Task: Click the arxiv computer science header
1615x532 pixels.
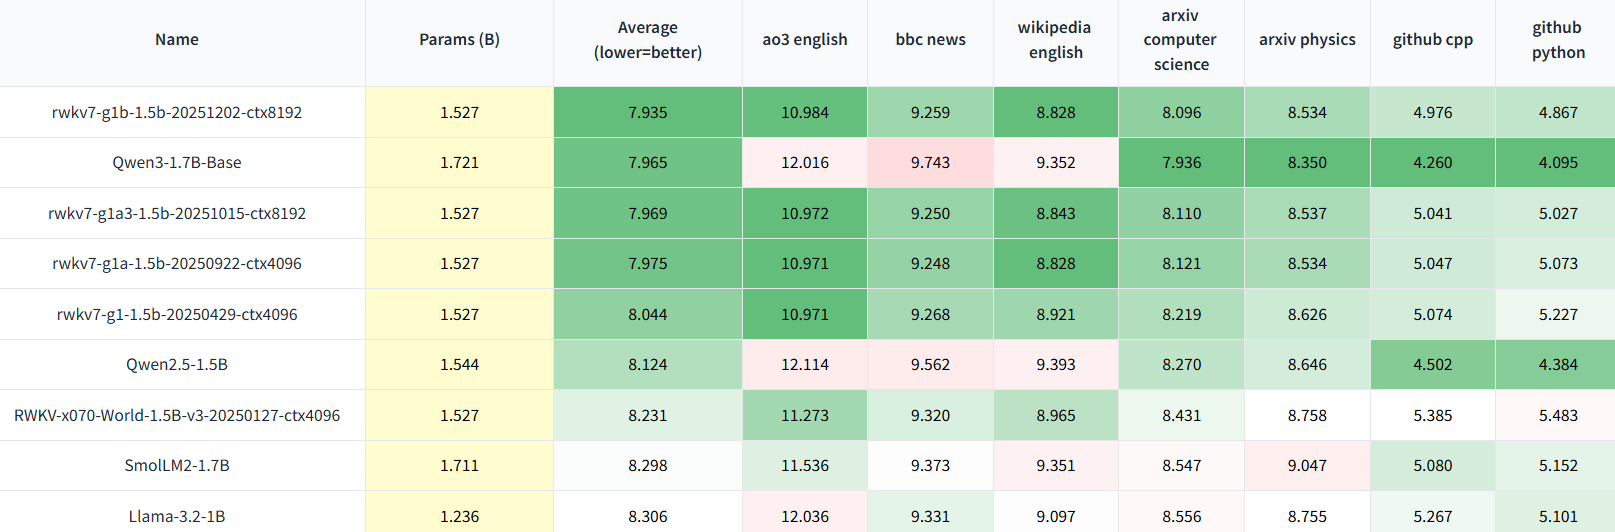Action: coord(1181,40)
